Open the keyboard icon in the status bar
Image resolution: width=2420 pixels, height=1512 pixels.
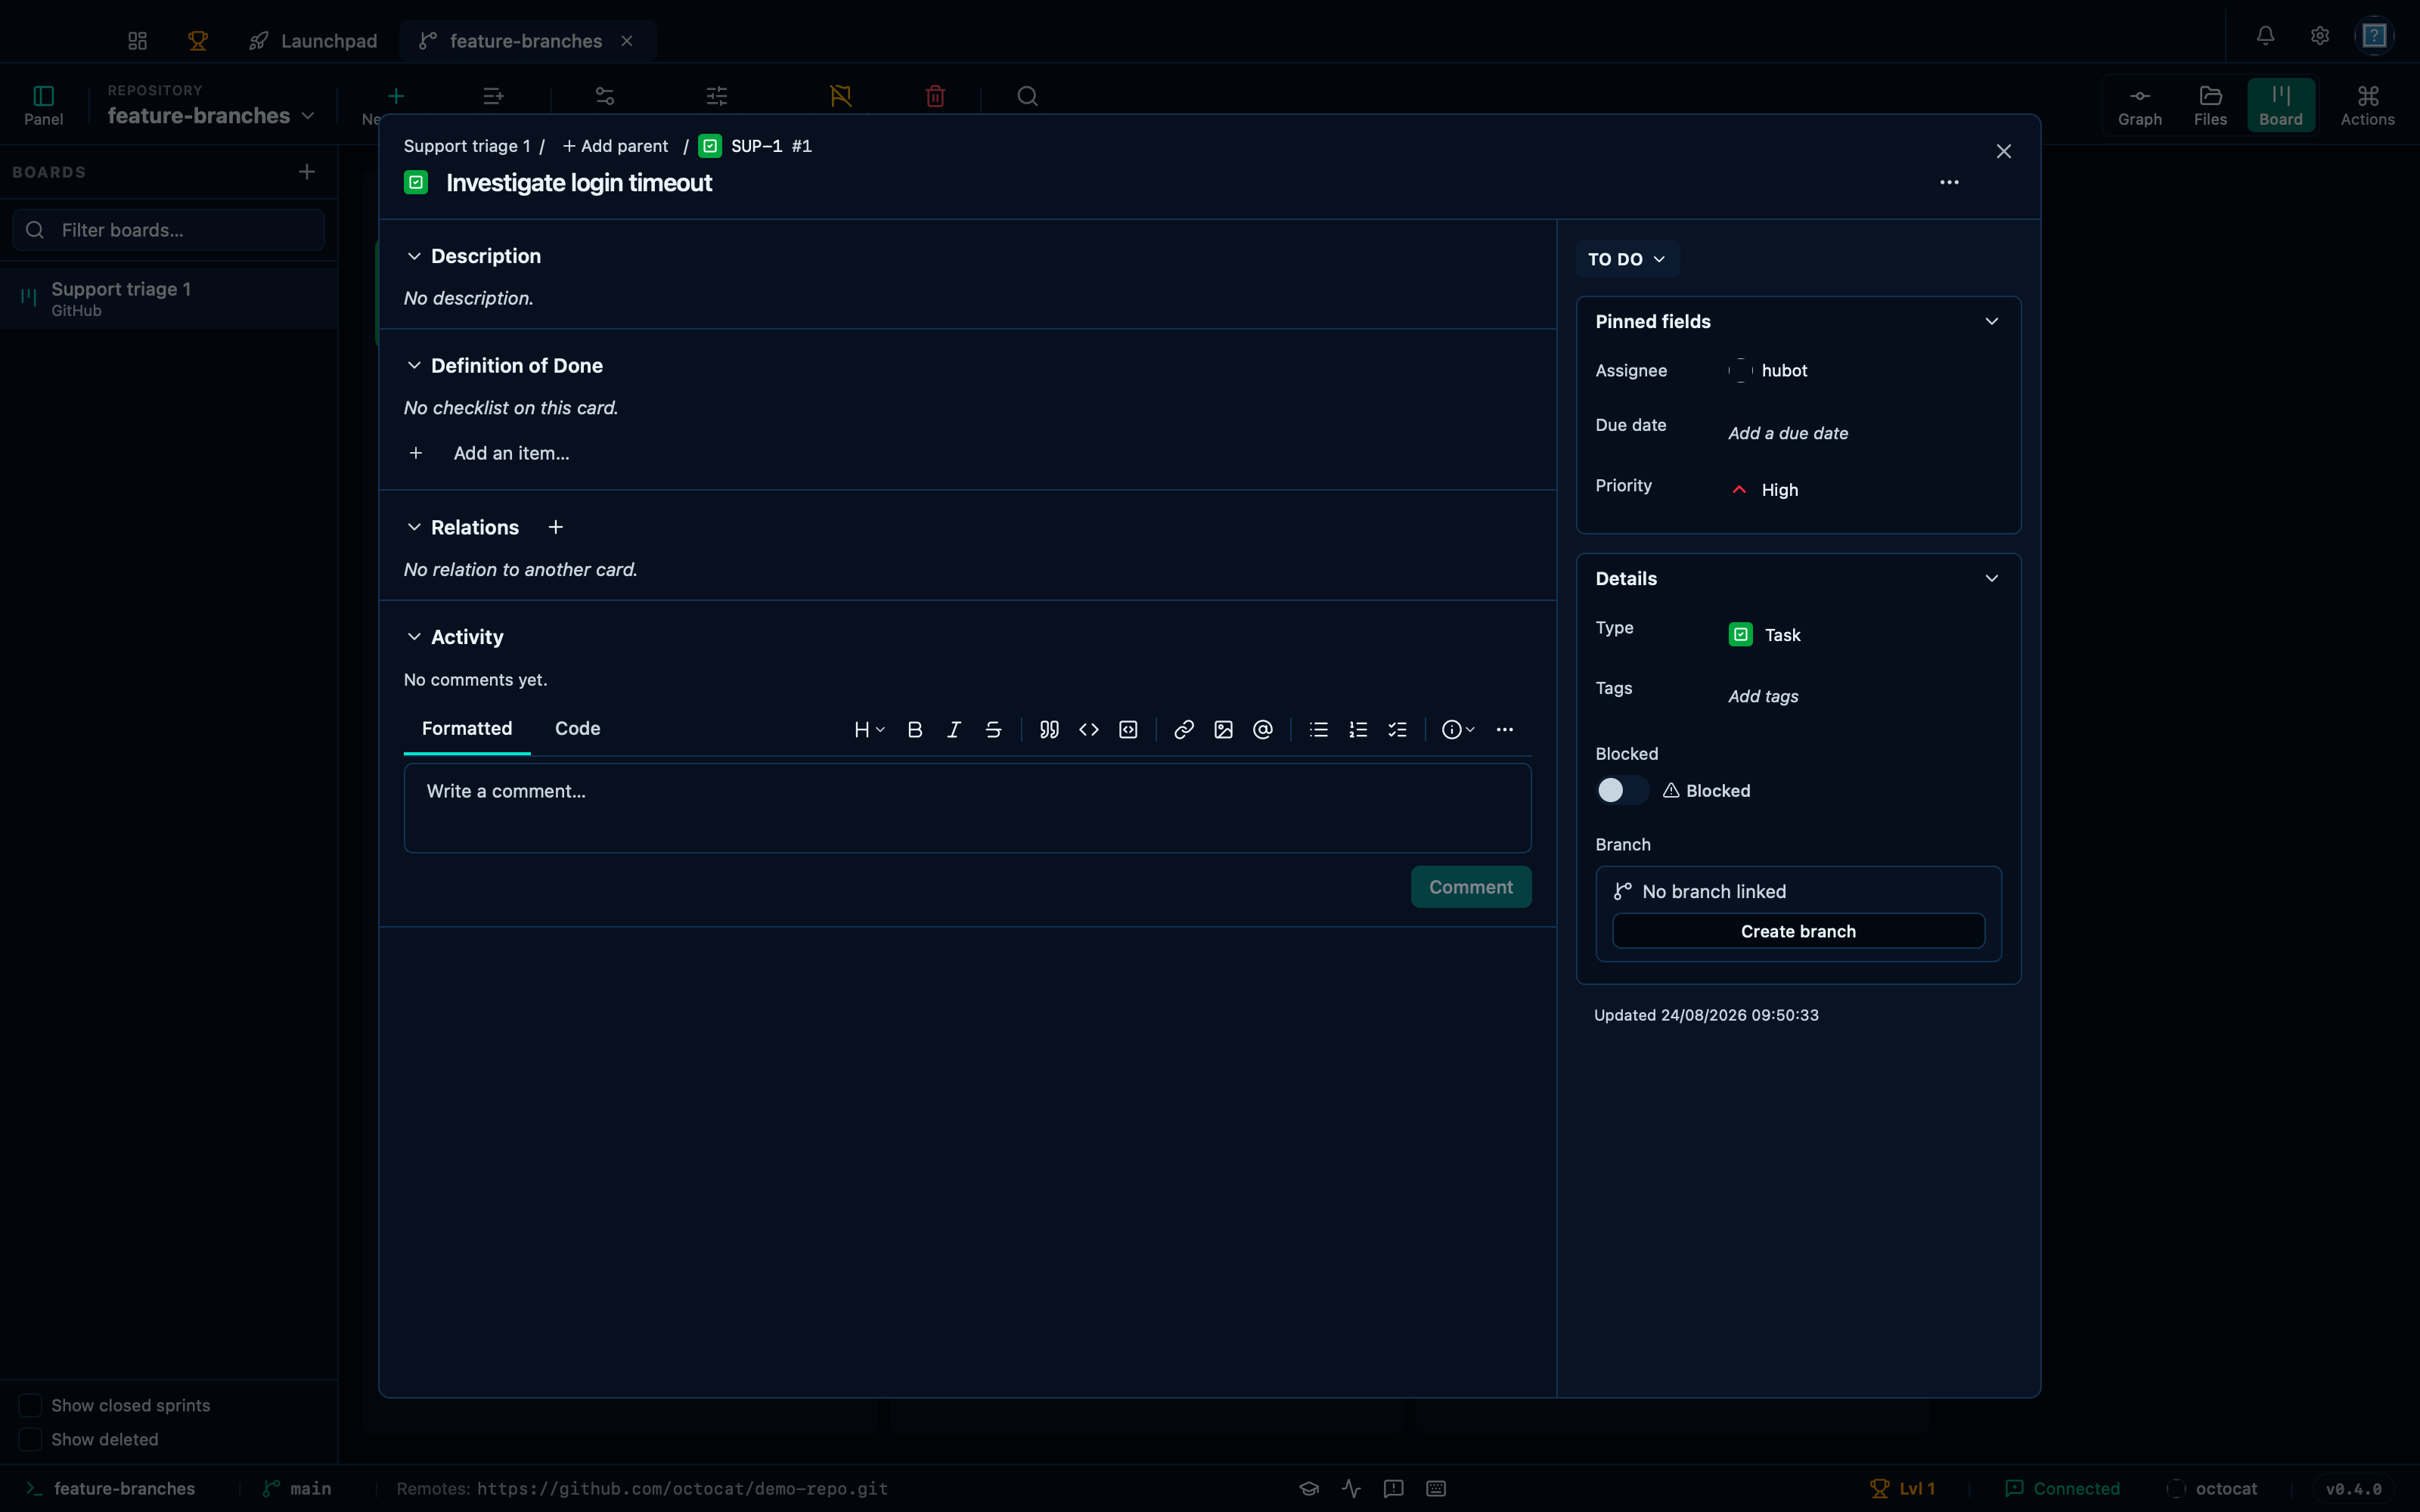click(x=1436, y=1488)
